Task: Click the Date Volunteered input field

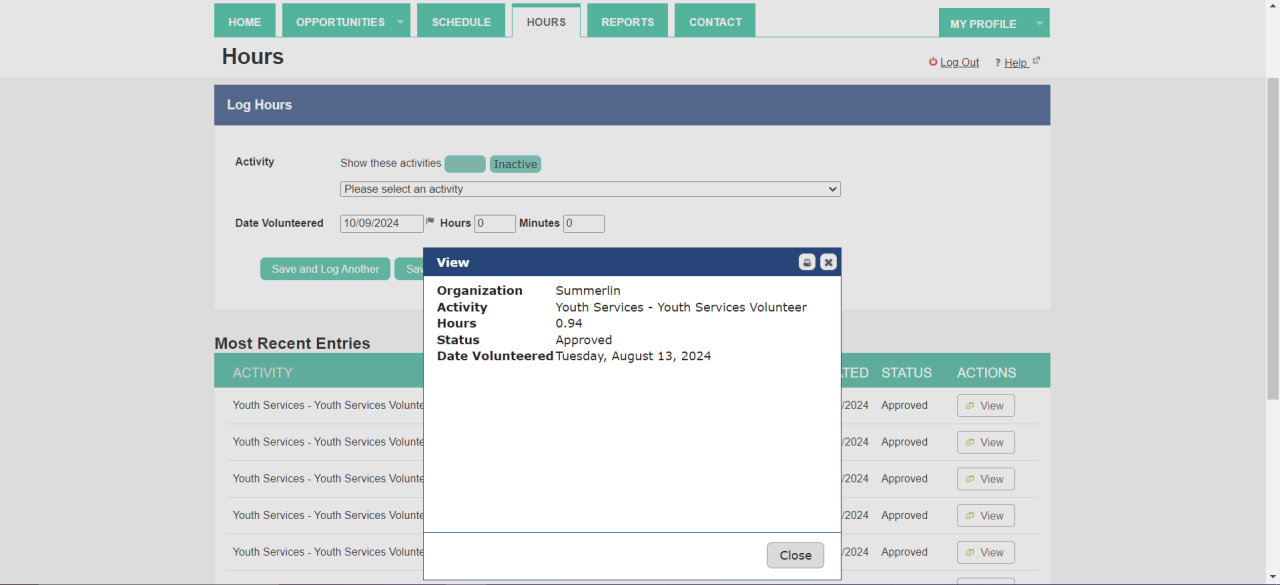Action: 381,223
